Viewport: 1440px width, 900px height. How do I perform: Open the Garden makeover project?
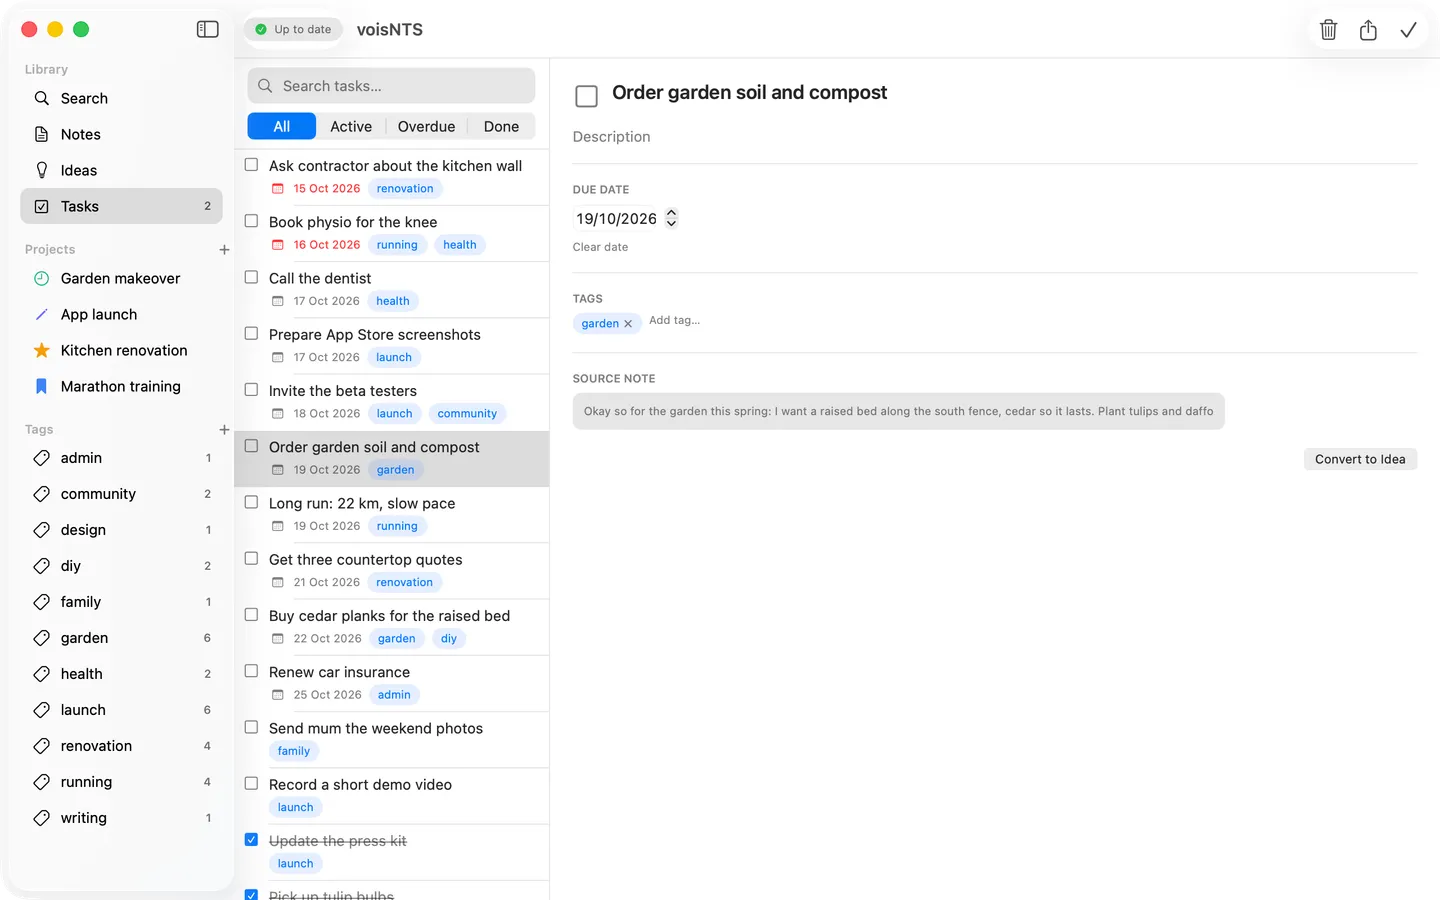[121, 278]
